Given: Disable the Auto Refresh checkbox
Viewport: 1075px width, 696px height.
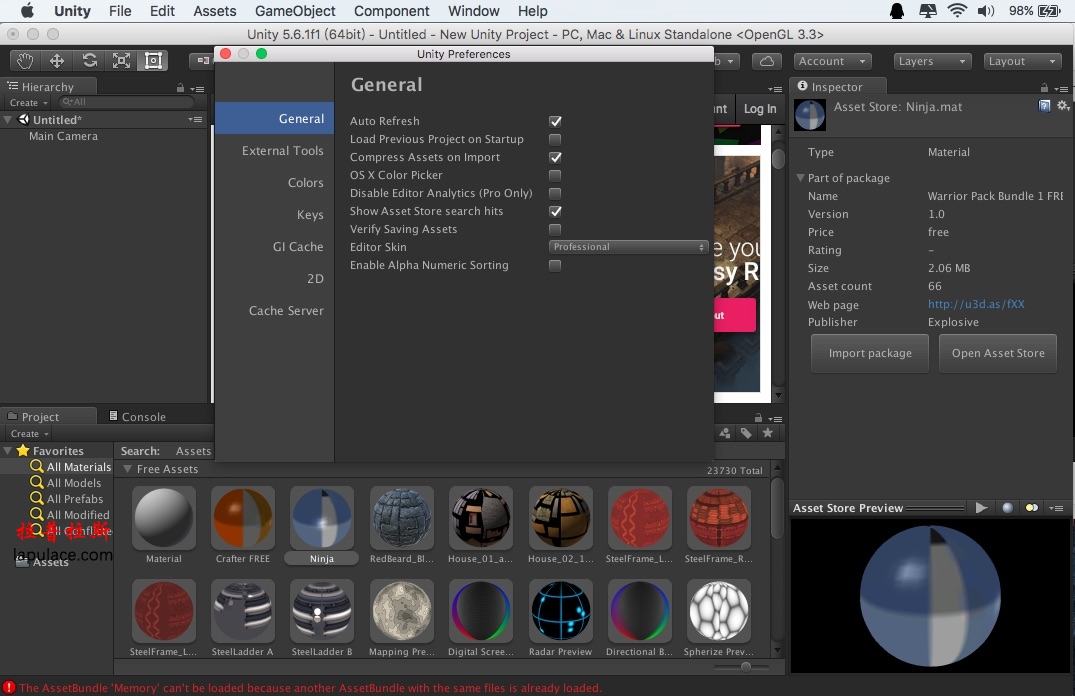Looking at the screenshot, I should (555, 121).
